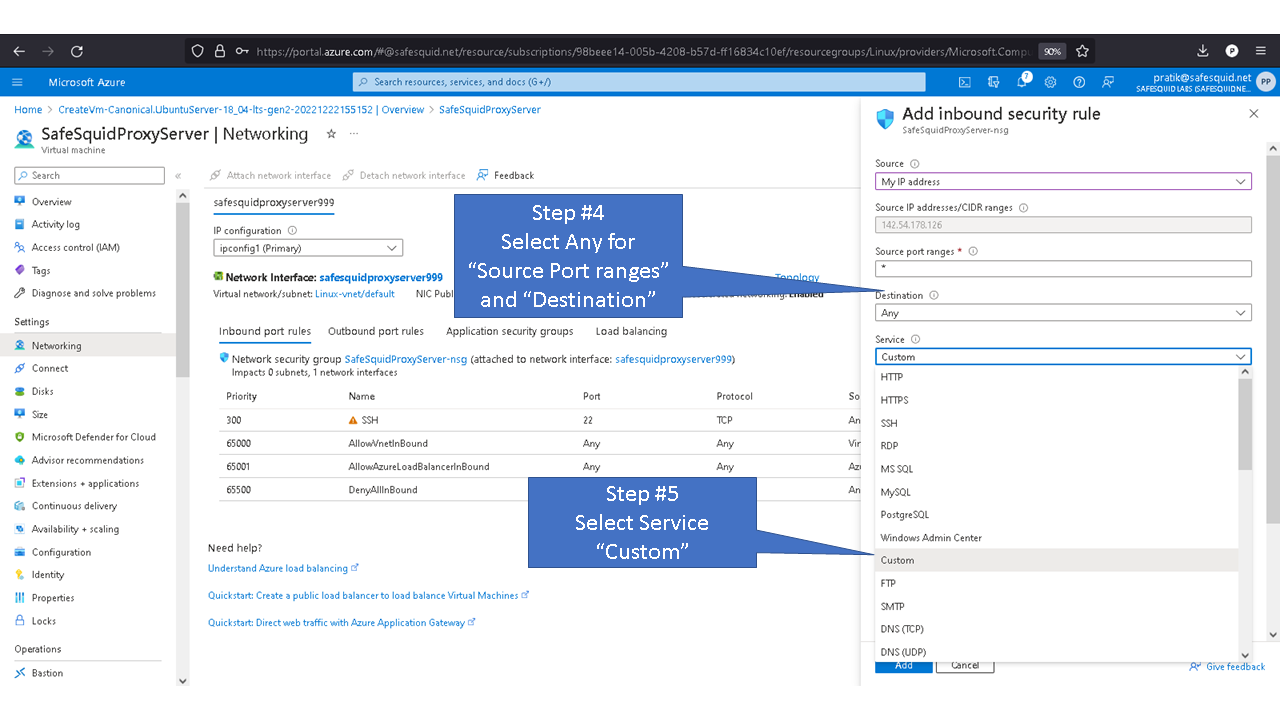
Task: Bookmark page with star icon in address bar
Action: pyautogui.click(x=1082, y=51)
